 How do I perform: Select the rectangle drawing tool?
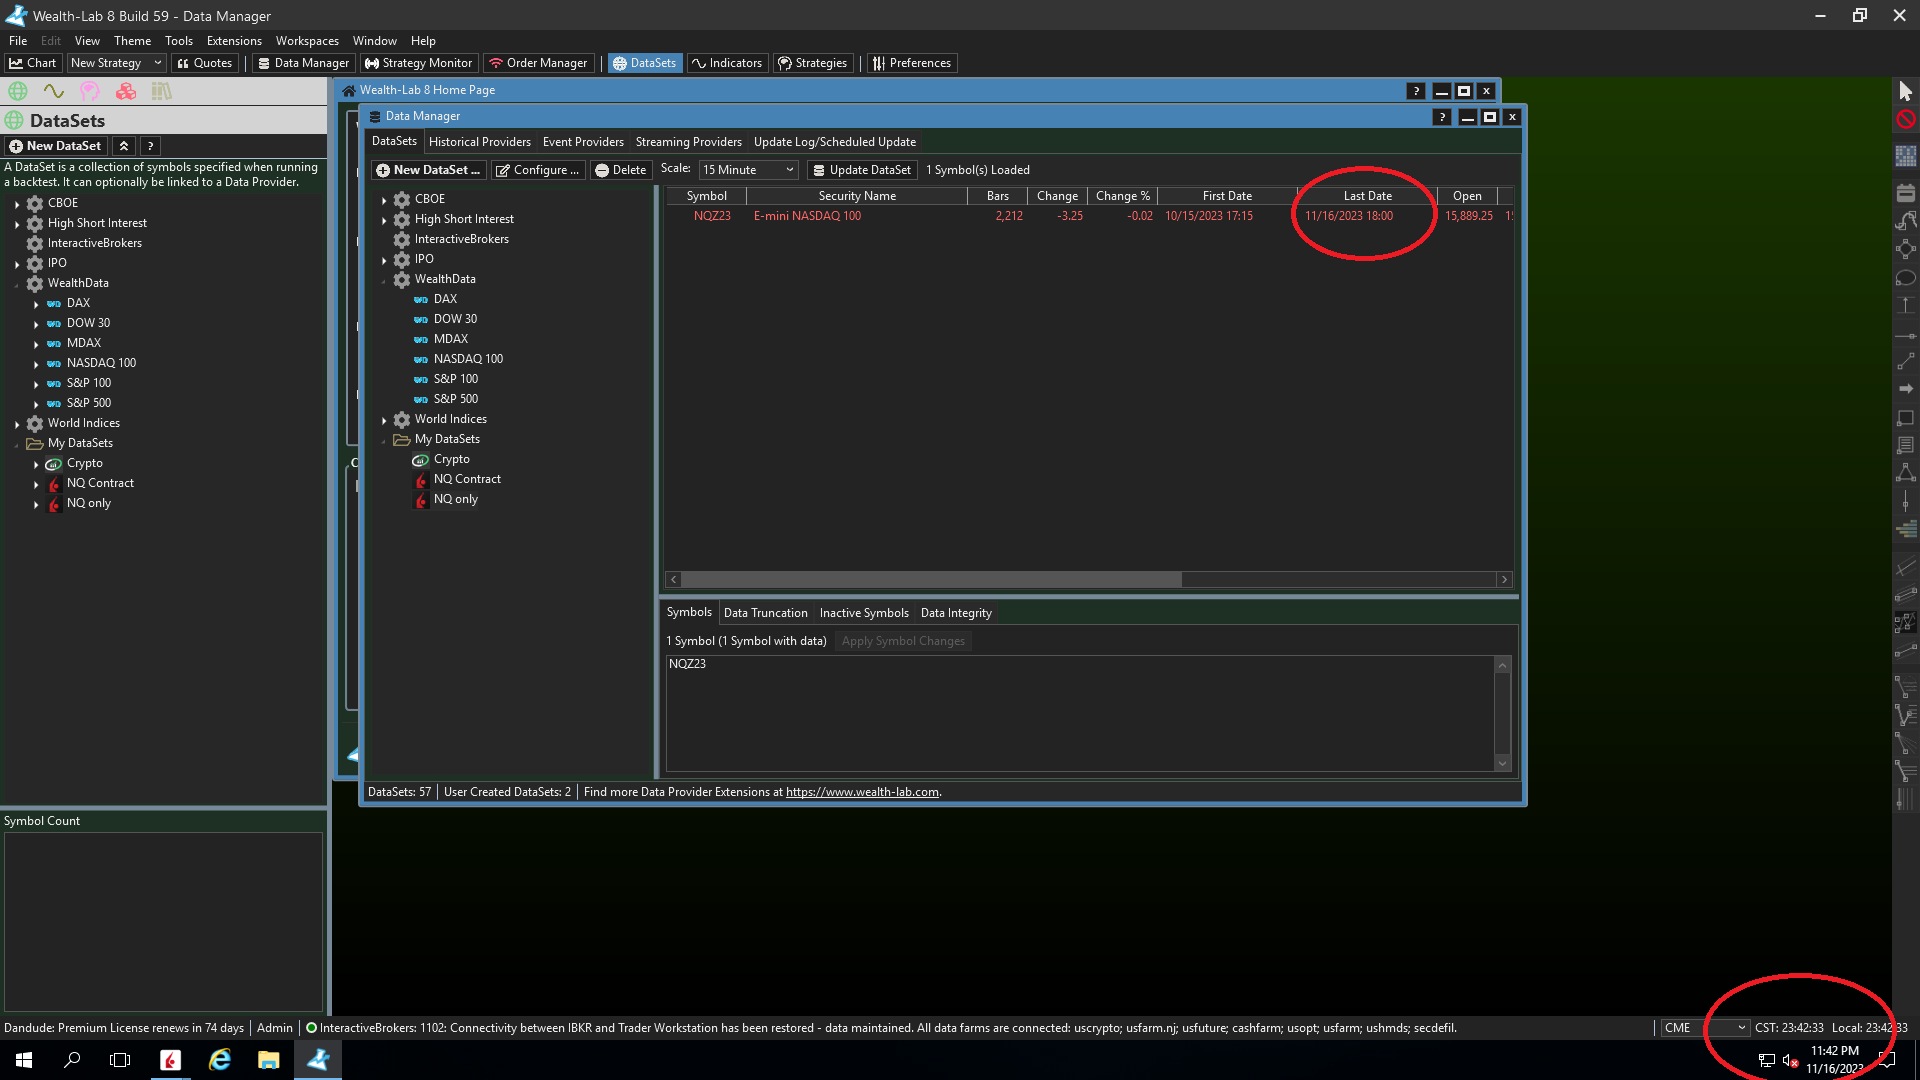pos(1906,418)
